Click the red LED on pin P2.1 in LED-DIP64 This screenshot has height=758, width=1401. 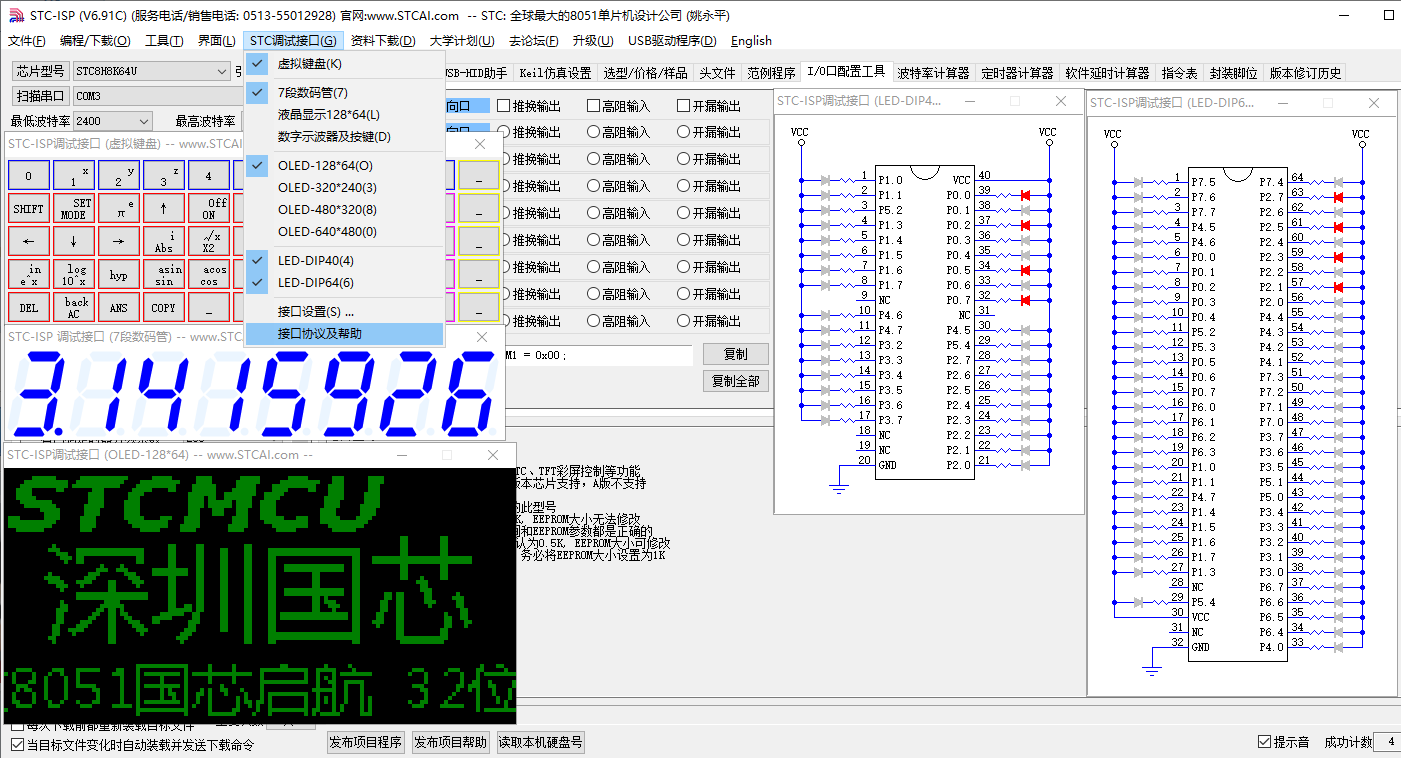(1338, 287)
